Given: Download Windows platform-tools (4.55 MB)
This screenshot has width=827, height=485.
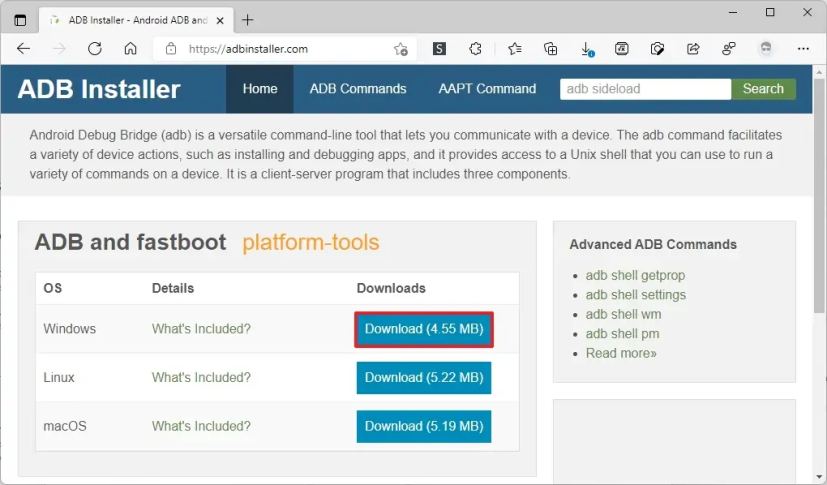Looking at the screenshot, I should [x=424, y=329].
